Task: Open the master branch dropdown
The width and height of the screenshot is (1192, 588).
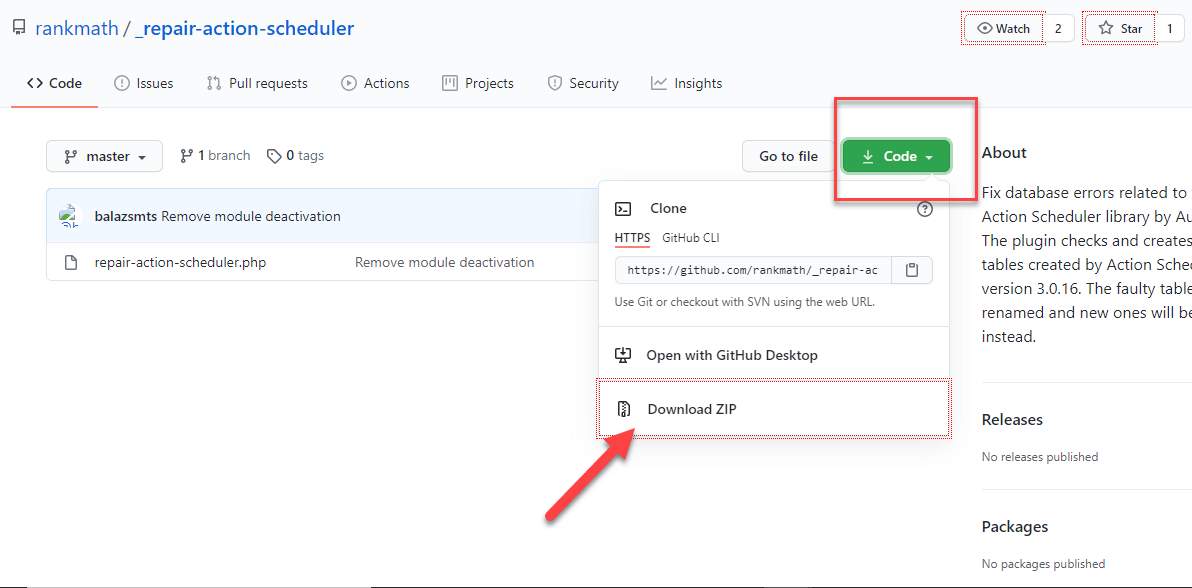Action: 104,156
